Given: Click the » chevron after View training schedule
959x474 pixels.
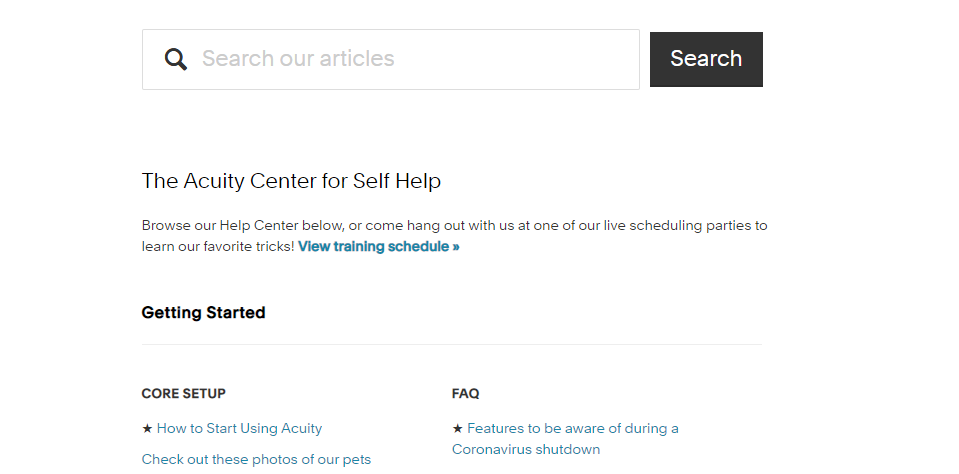Looking at the screenshot, I should (456, 246).
